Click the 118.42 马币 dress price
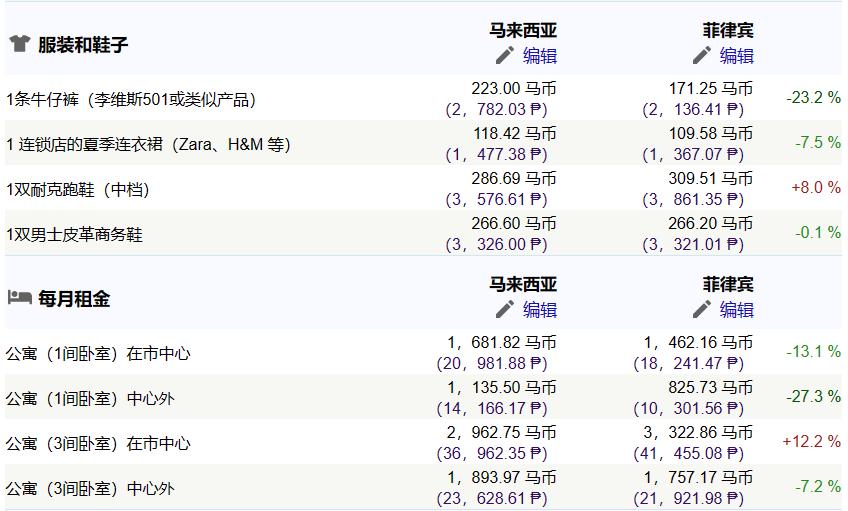Viewport: 848px width, 511px height. tap(515, 133)
